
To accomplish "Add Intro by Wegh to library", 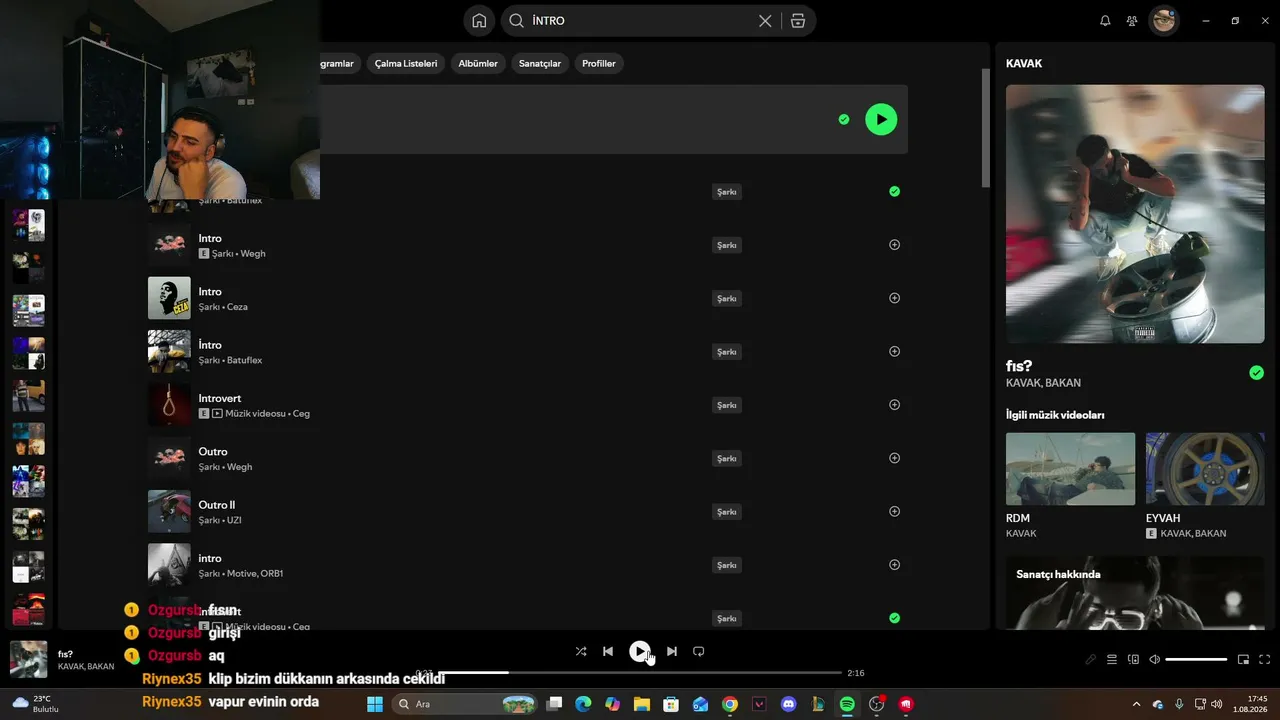I will (894, 245).
